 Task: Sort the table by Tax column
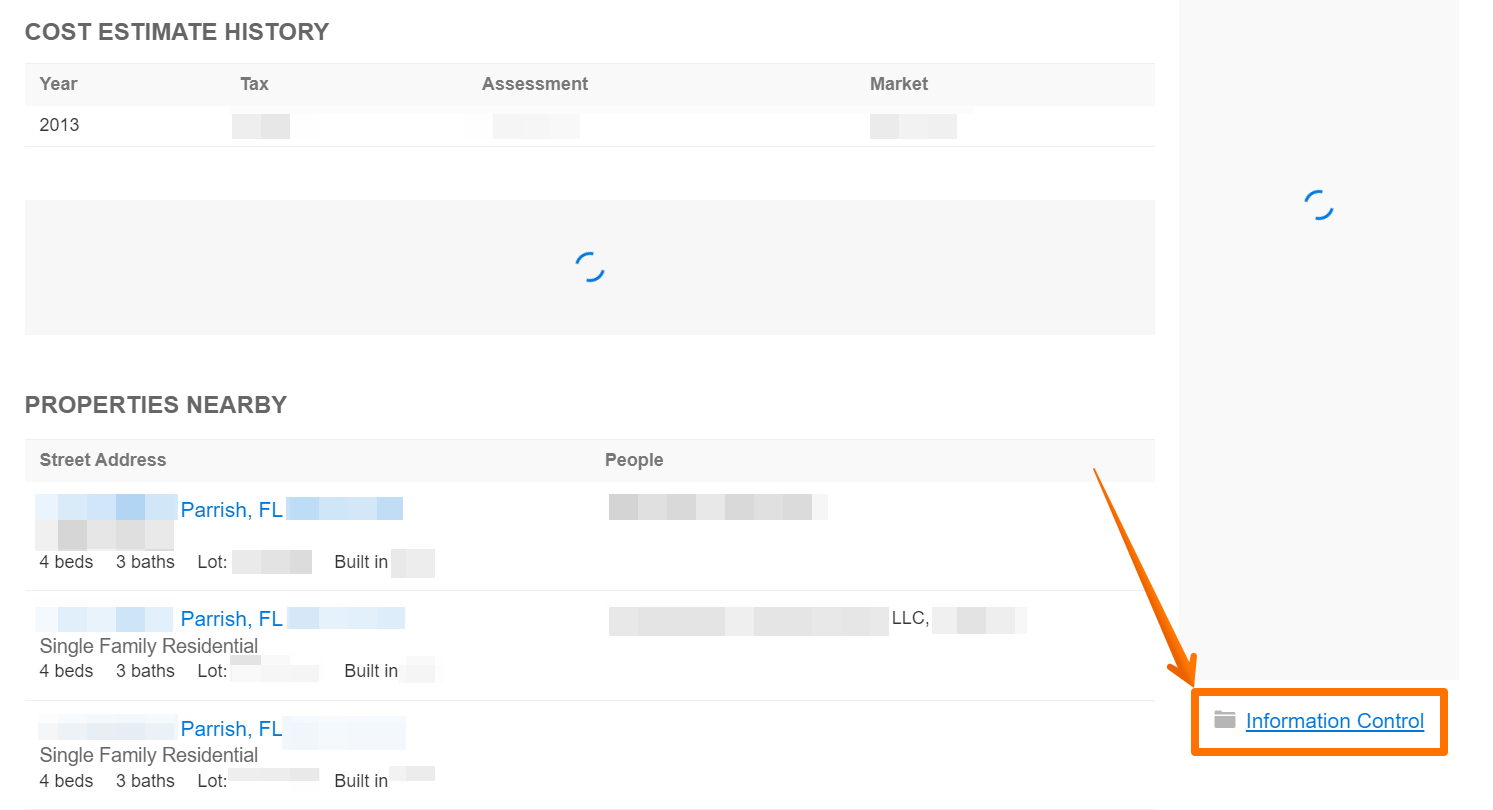pos(253,84)
